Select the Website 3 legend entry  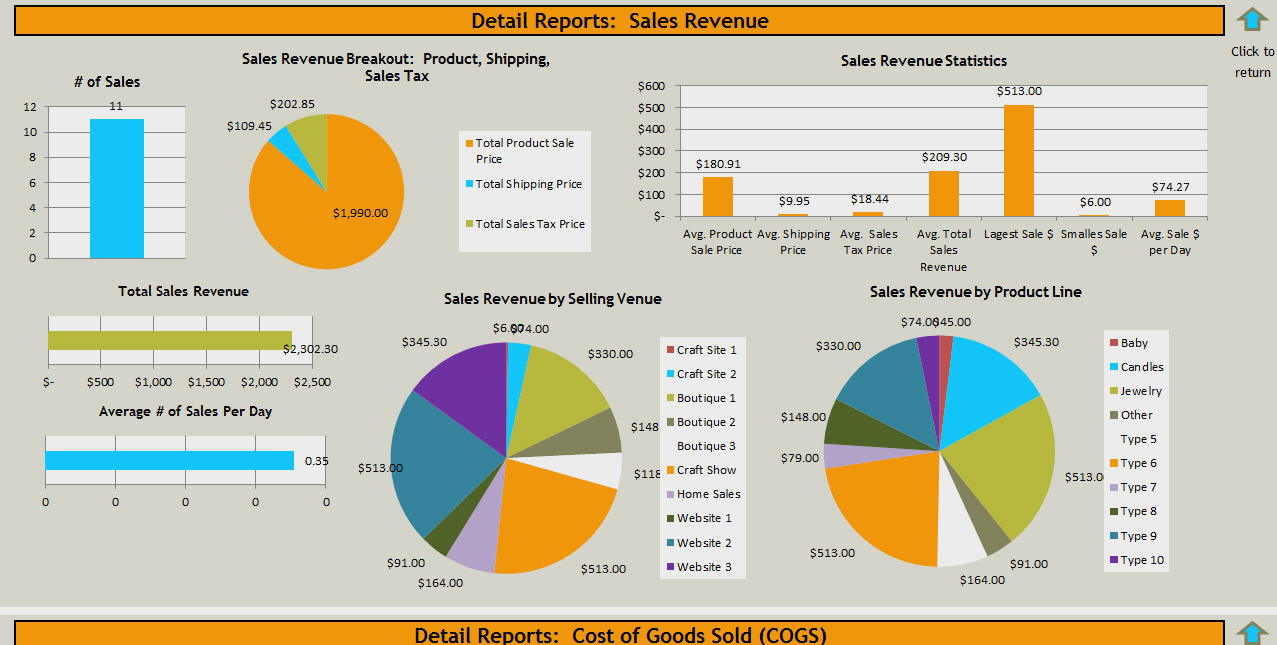[x=703, y=567]
